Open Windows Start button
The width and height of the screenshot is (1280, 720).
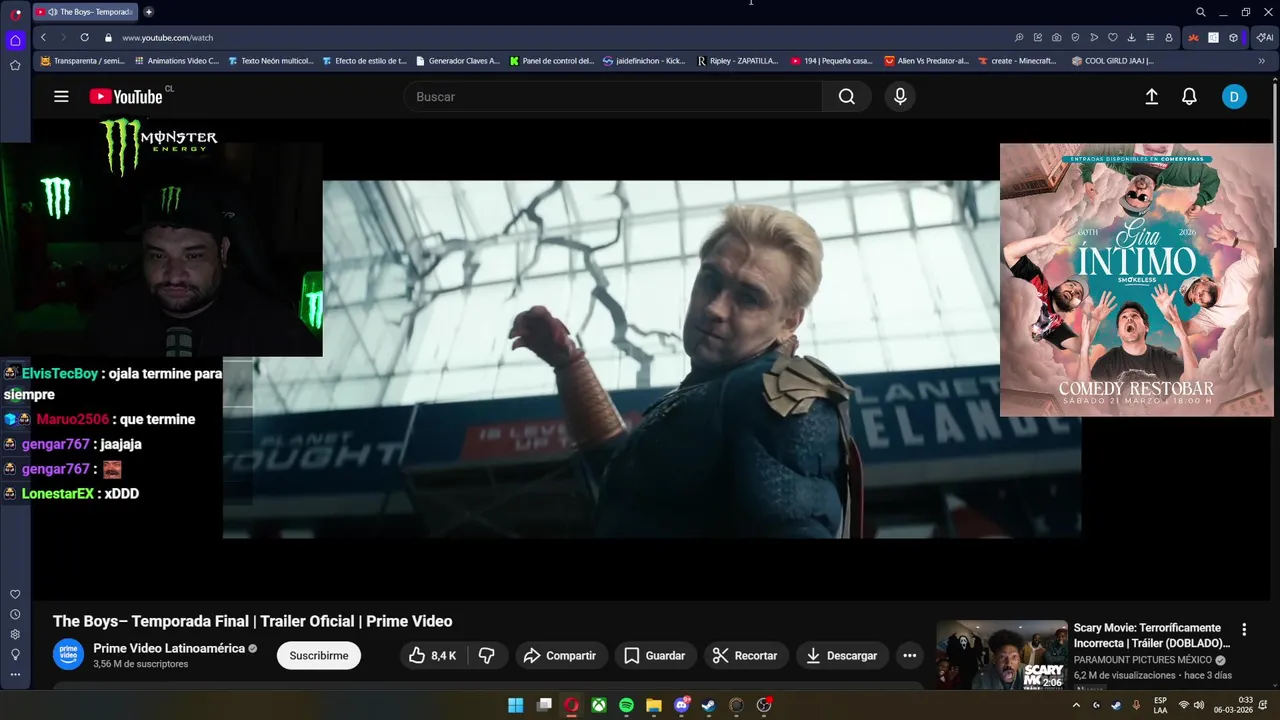tap(515, 705)
